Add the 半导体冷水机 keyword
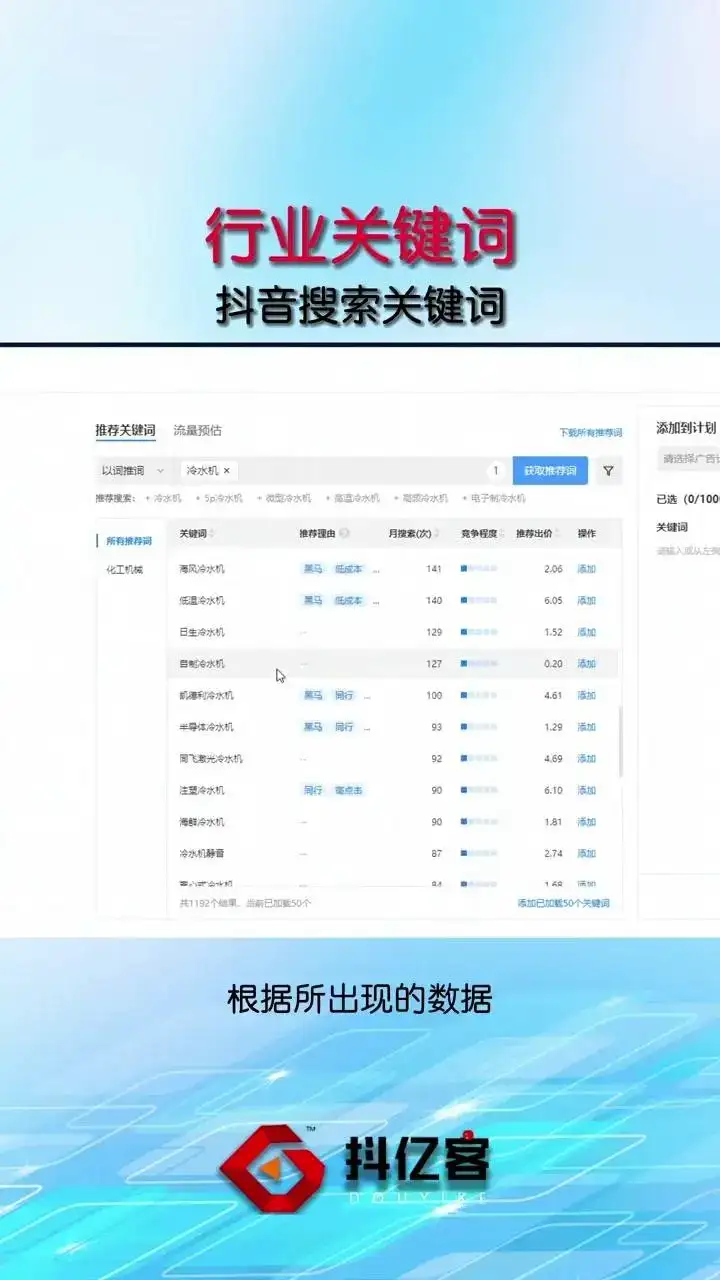This screenshot has width=720, height=1280. click(x=586, y=727)
